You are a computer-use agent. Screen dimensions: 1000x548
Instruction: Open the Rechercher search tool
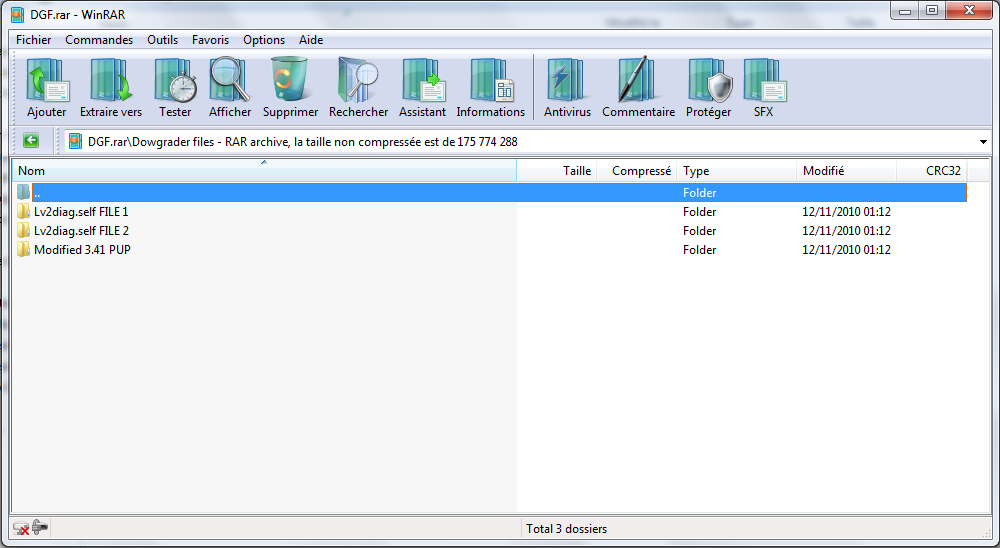[x=358, y=87]
